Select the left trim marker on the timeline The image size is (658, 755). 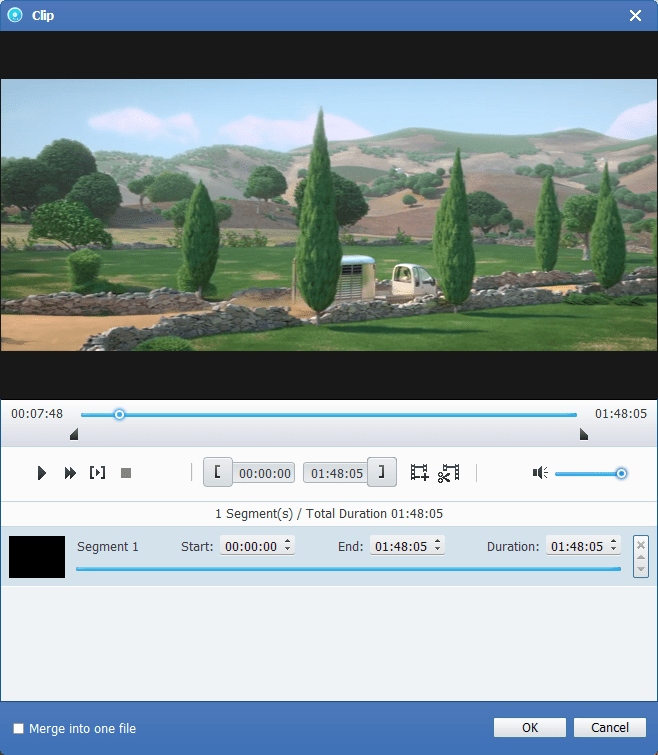tap(74, 434)
